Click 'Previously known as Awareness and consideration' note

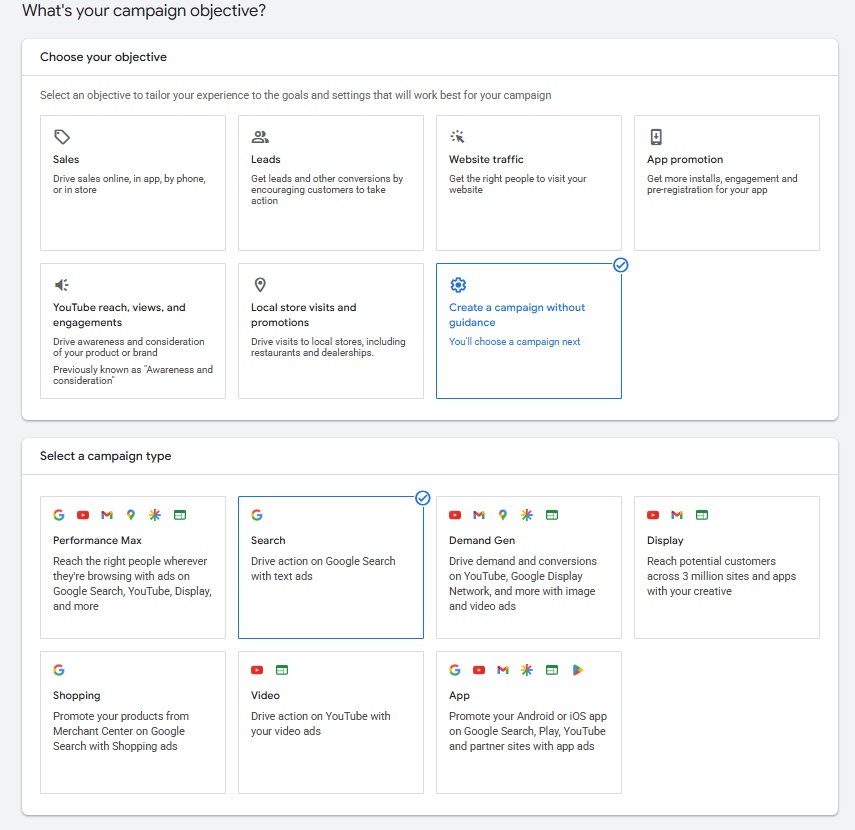[x=133, y=375]
